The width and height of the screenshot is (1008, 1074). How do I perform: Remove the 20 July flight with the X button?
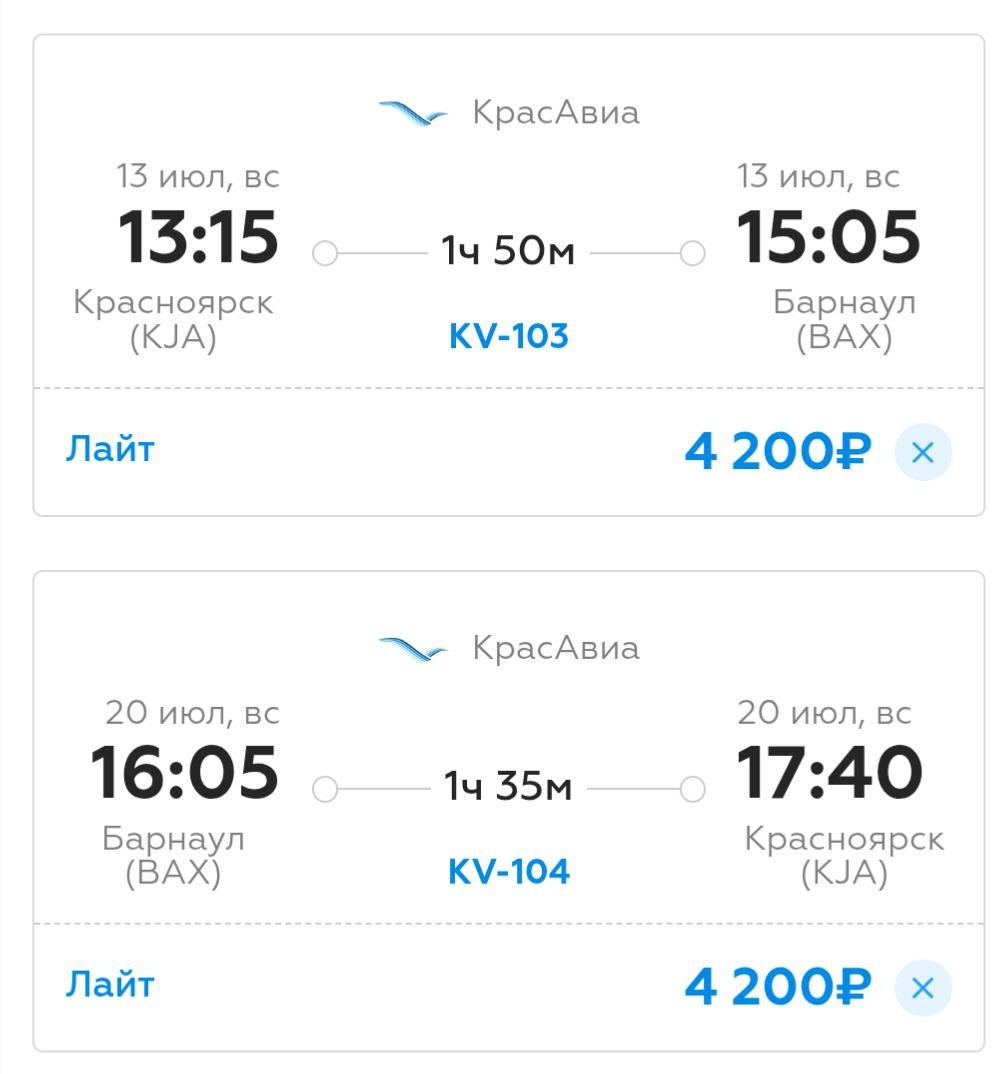pos(922,989)
